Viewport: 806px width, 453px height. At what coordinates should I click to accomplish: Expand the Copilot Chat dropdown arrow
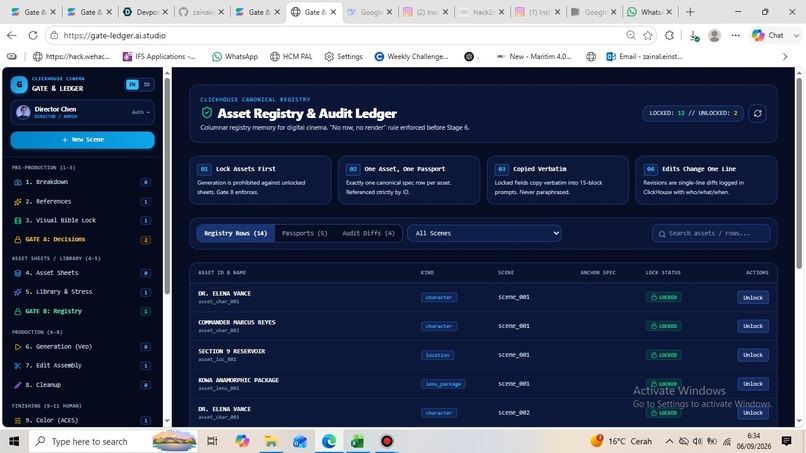click(796, 35)
